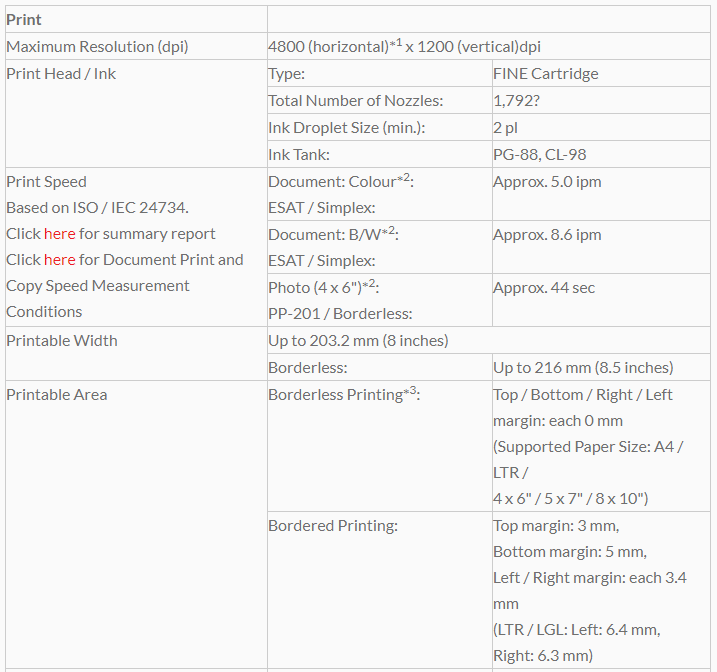This screenshot has height=672, width=717.
Task: Select the "Approx. 8.6 ipm" B/W speed value
Action: (547, 235)
